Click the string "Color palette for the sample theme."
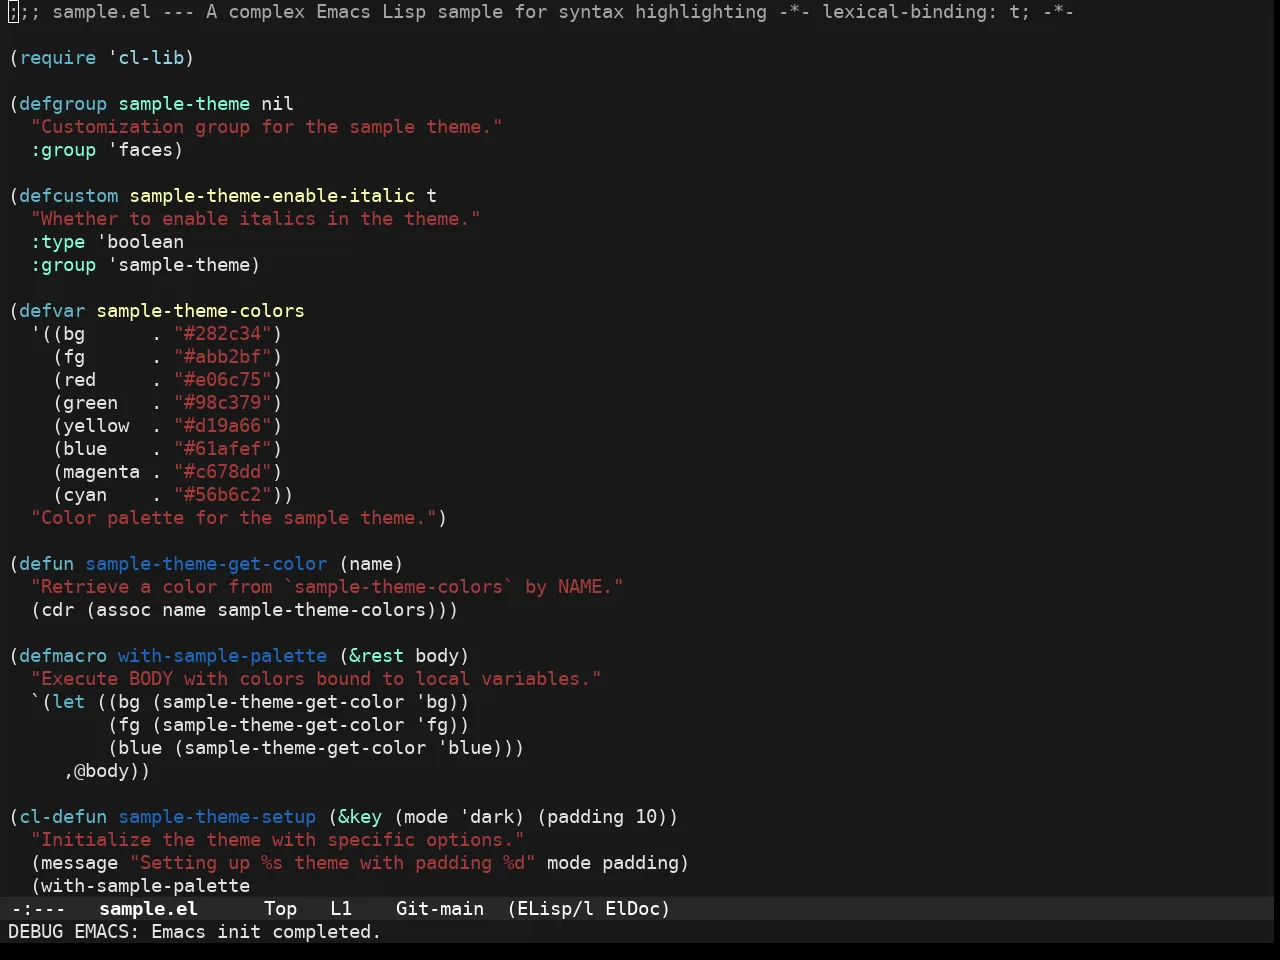Screen dimensions: 1280x960 (x=233, y=517)
